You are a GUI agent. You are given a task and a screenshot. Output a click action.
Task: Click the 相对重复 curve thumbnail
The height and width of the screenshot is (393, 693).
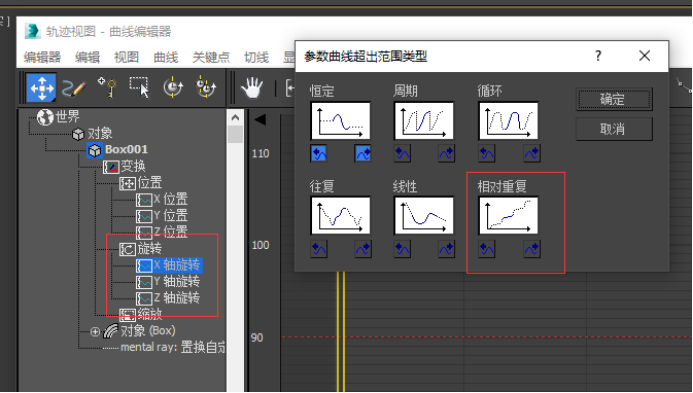tap(509, 216)
